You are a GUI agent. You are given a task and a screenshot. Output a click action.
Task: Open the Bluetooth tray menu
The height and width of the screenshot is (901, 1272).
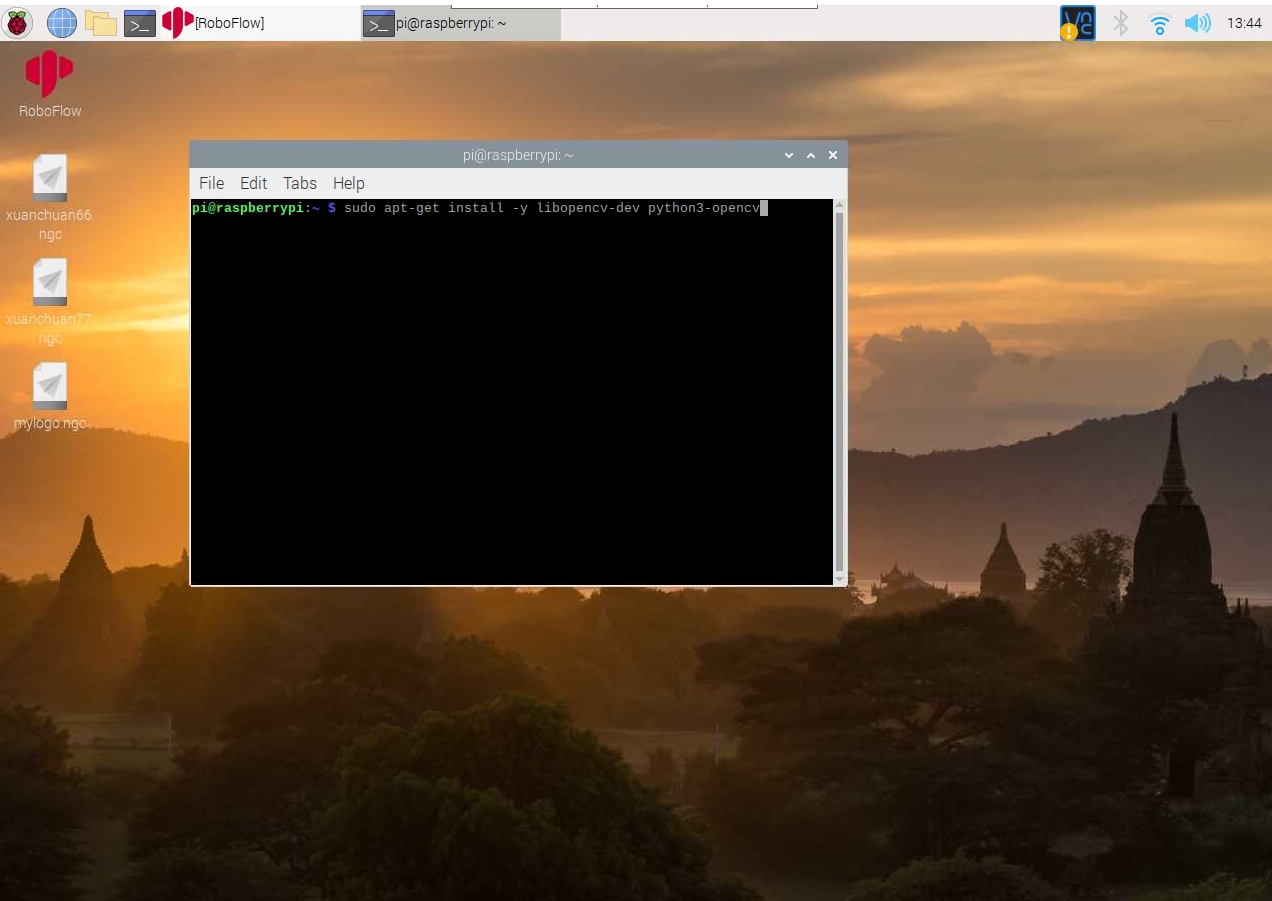click(x=1121, y=22)
